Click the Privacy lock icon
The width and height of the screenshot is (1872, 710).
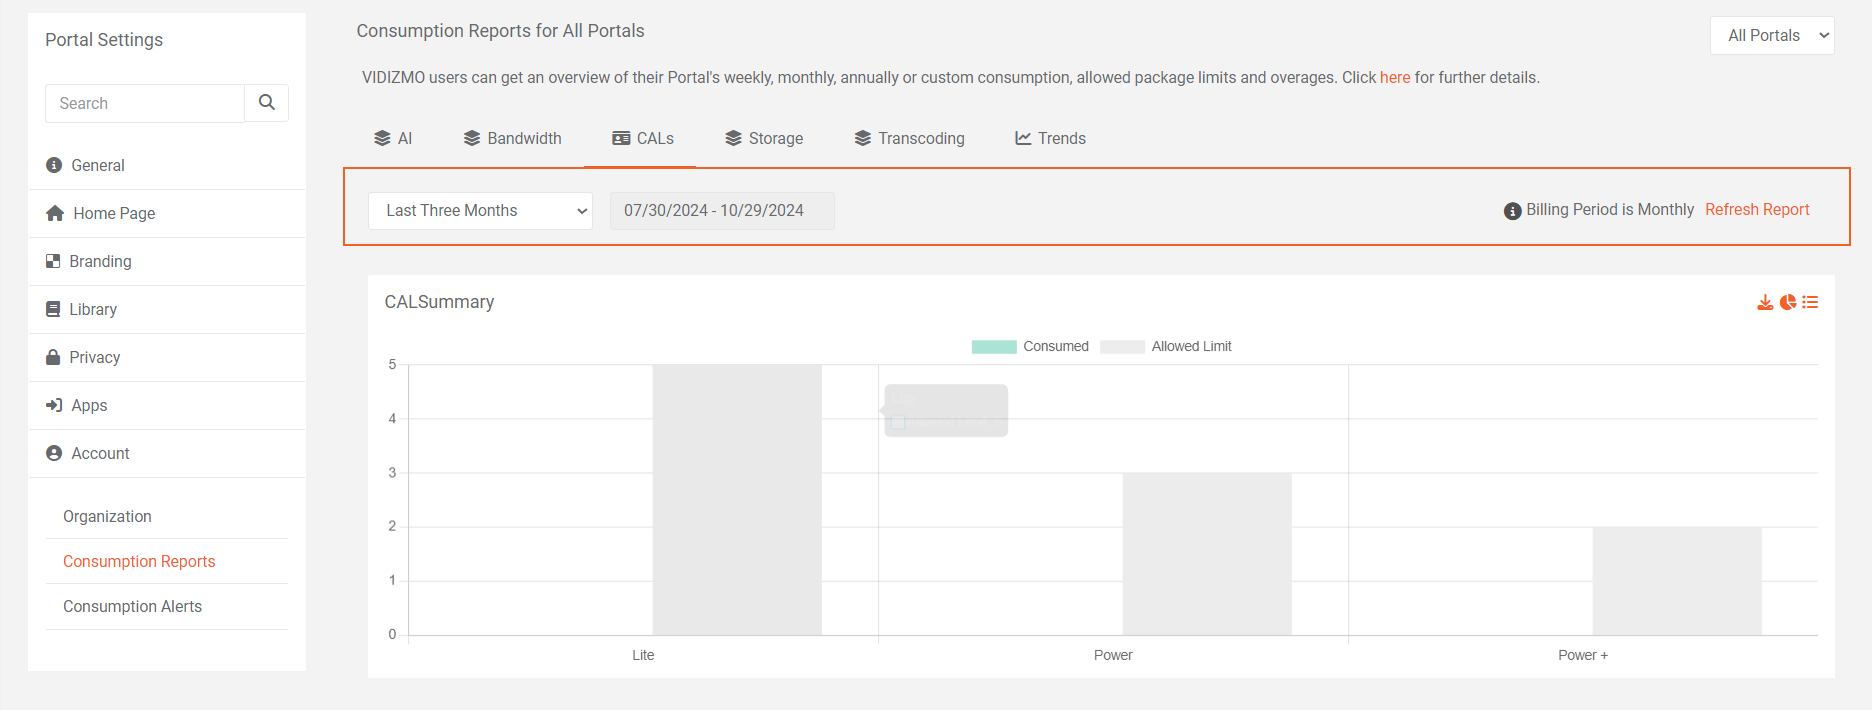click(54, 357)
